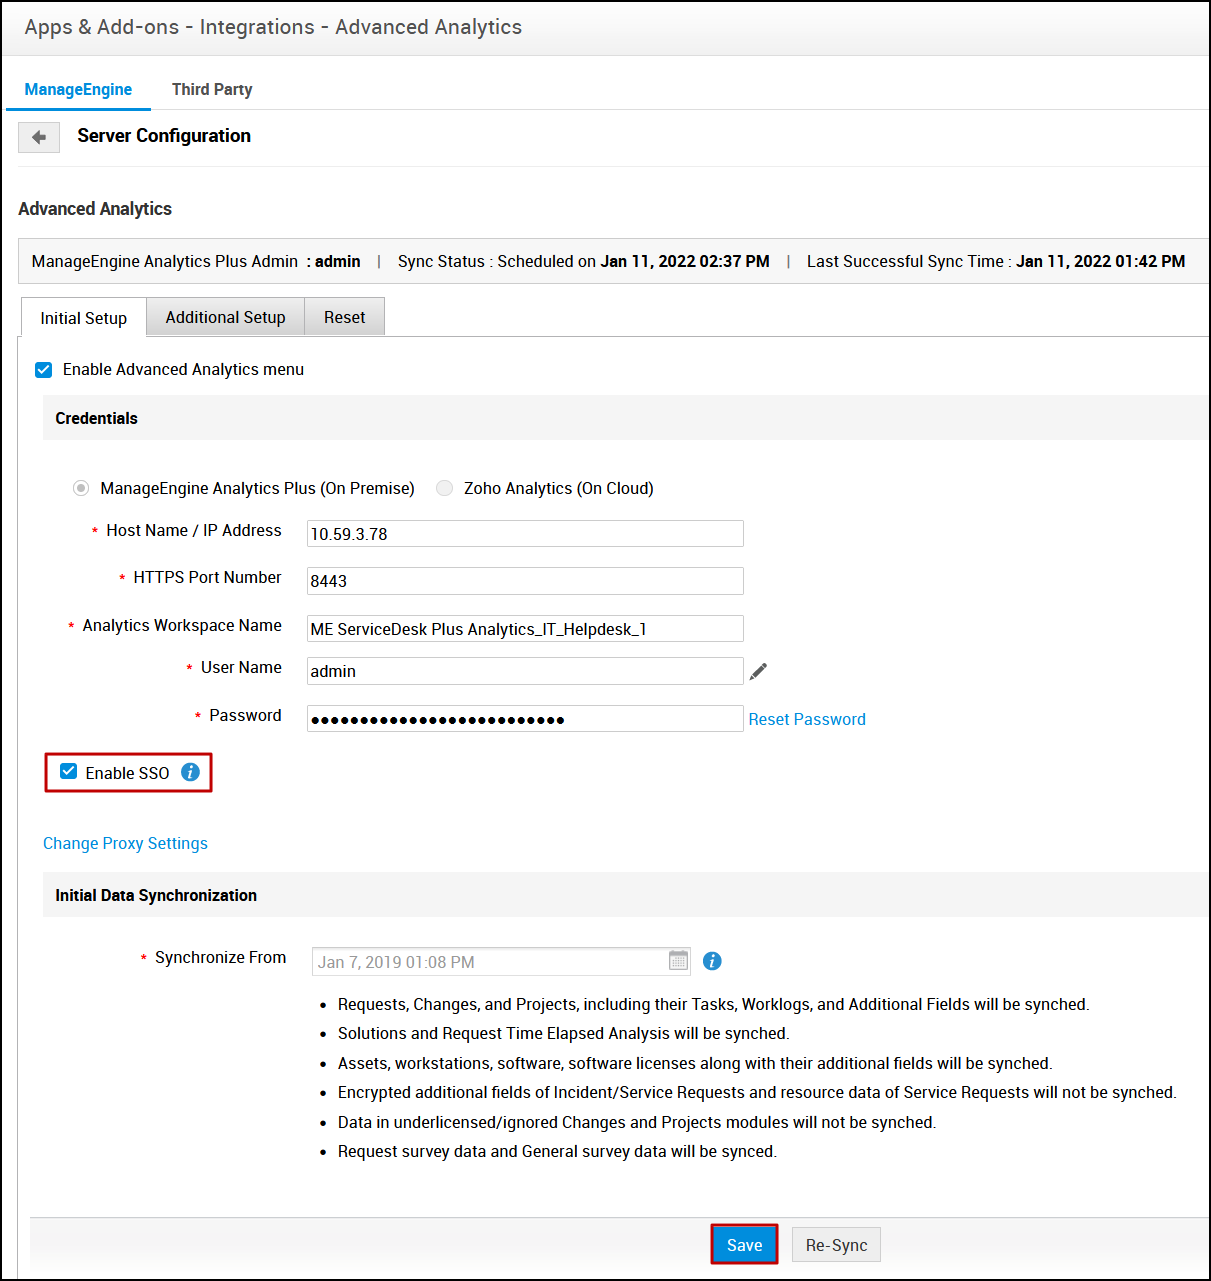1211x1281 pixels.
Task: Select Zoho Analytics (On Cloud) radio option
Action: (445, 488)
